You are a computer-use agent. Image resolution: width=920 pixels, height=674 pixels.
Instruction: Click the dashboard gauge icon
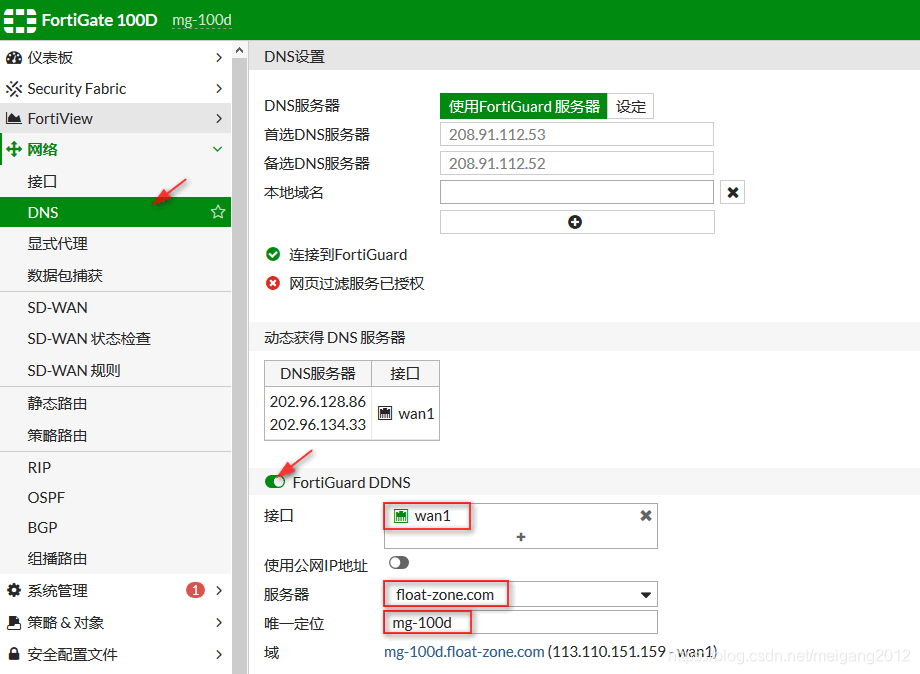point(13,57)
